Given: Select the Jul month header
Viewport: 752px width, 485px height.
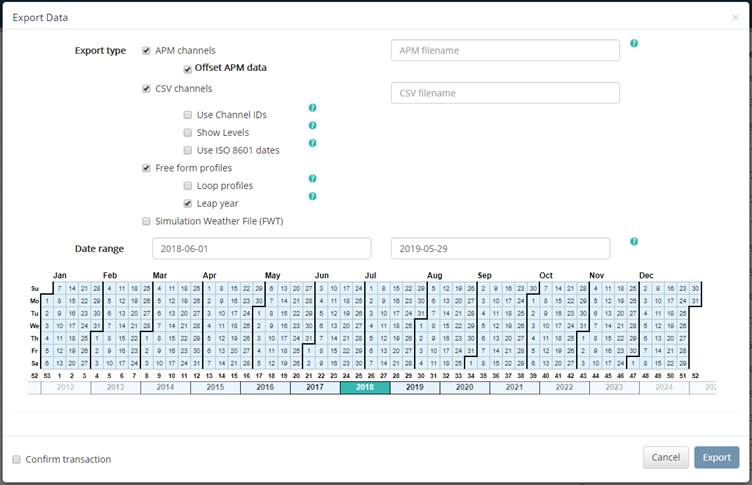Looking at the screenshot, I should (370, 275).
